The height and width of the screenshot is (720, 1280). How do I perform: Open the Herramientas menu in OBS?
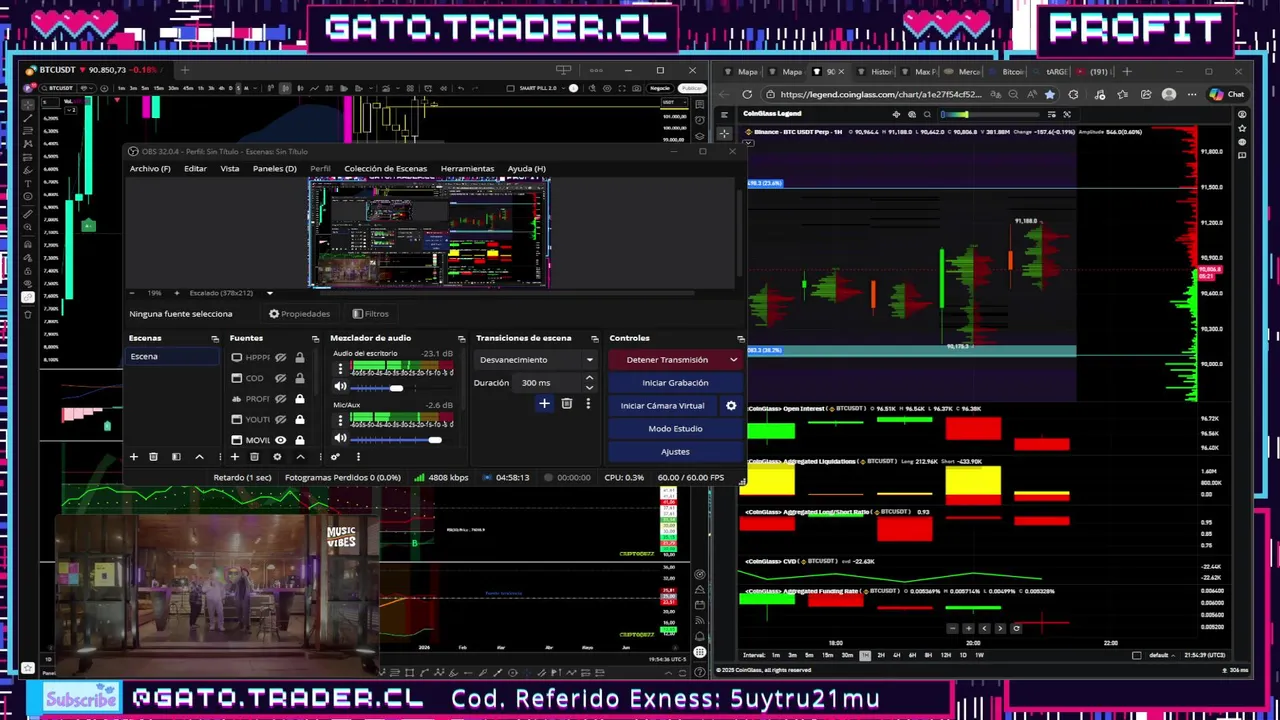tap(467, 169)
